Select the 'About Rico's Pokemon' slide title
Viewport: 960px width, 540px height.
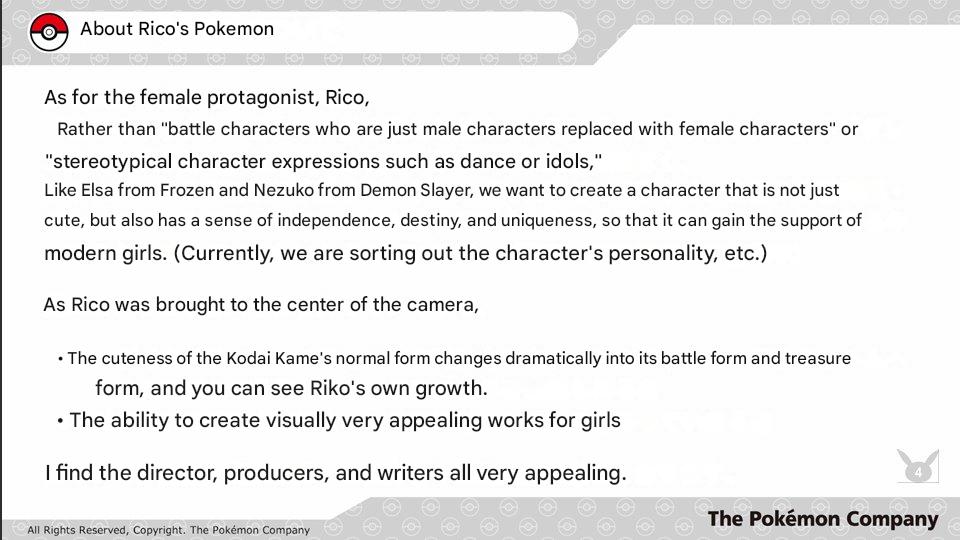(x=176, y=29)
